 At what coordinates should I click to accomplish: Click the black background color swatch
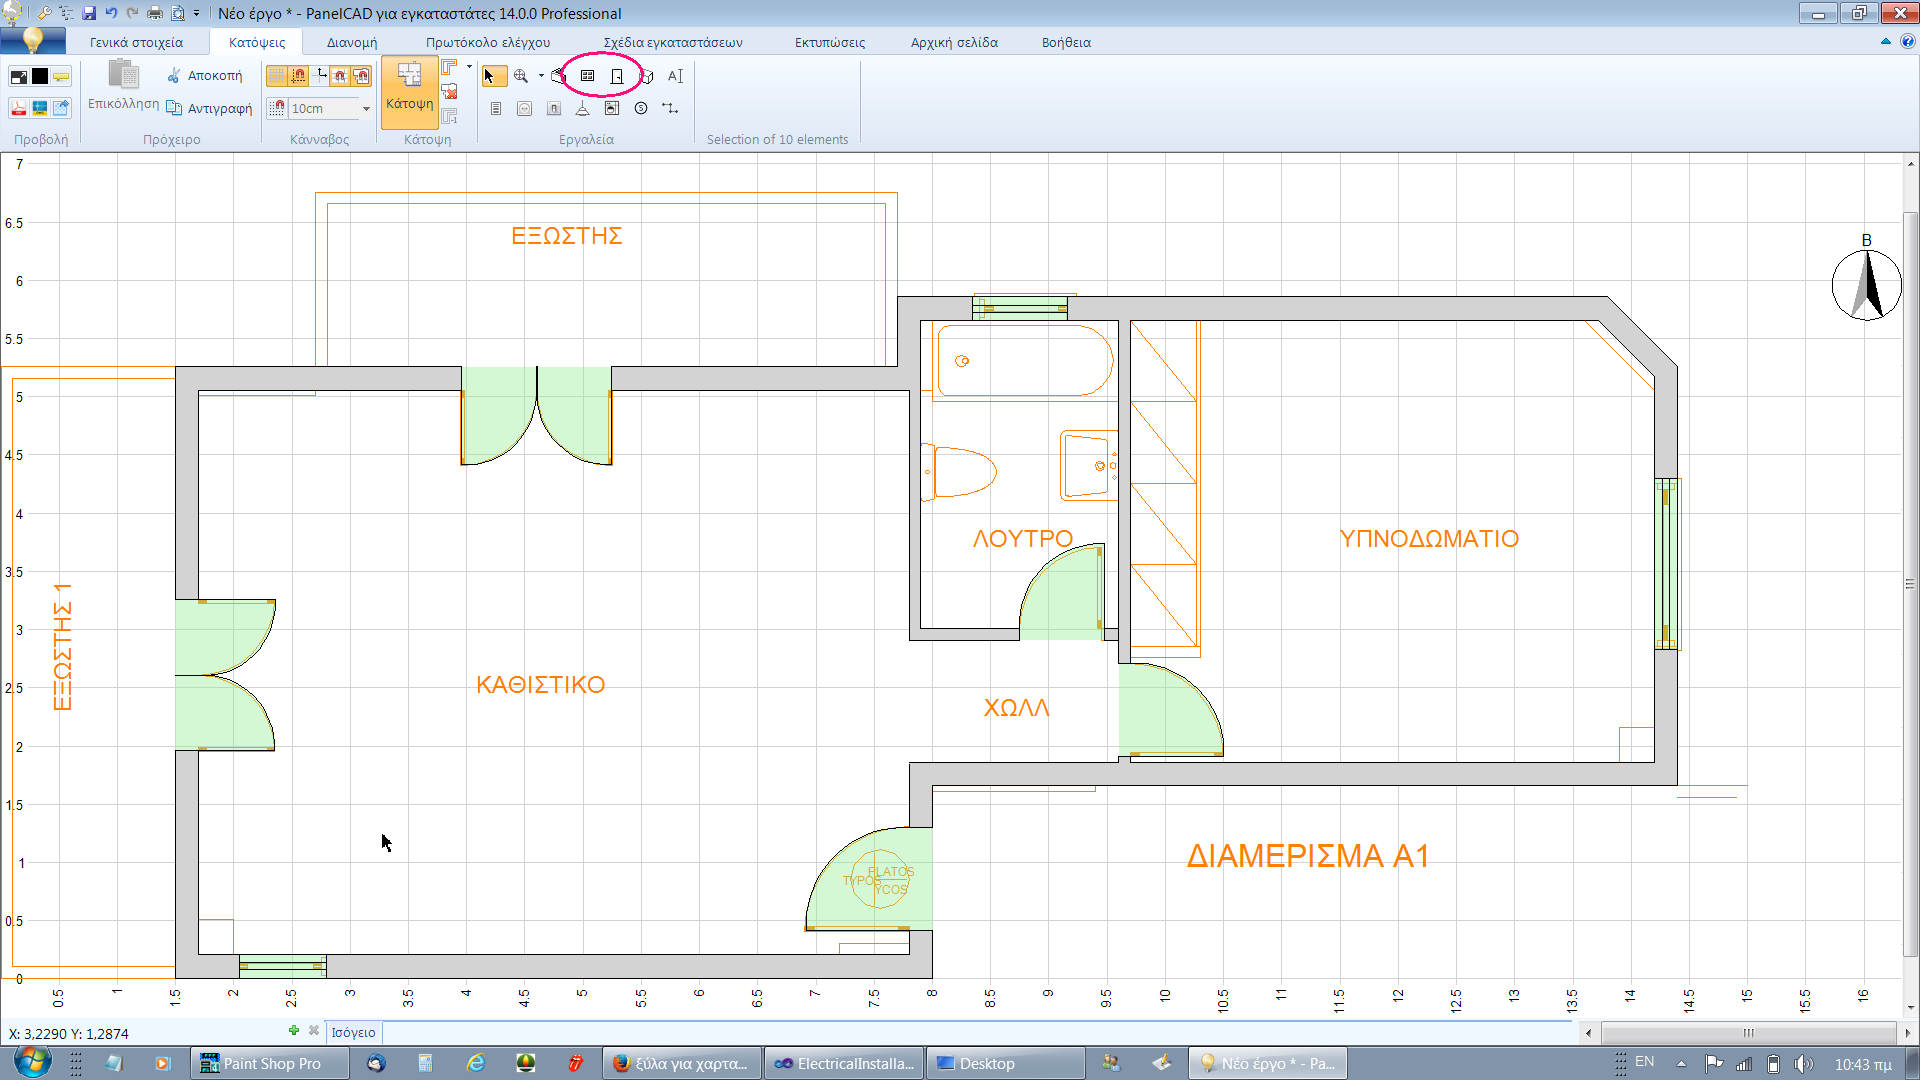[x=40, y=76]
